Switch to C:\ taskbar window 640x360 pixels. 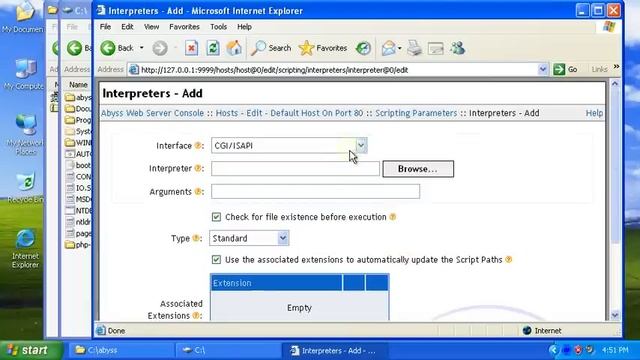click(229, 350)
